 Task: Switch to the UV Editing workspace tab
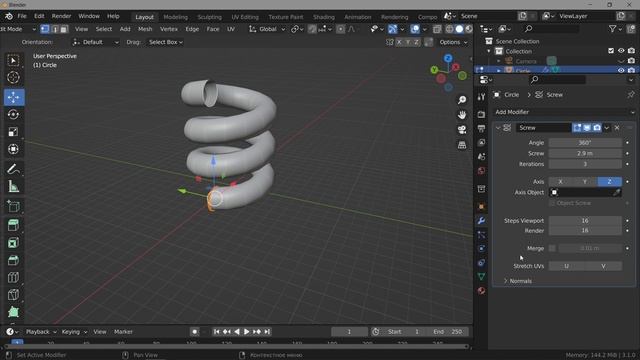coord(245,17)
